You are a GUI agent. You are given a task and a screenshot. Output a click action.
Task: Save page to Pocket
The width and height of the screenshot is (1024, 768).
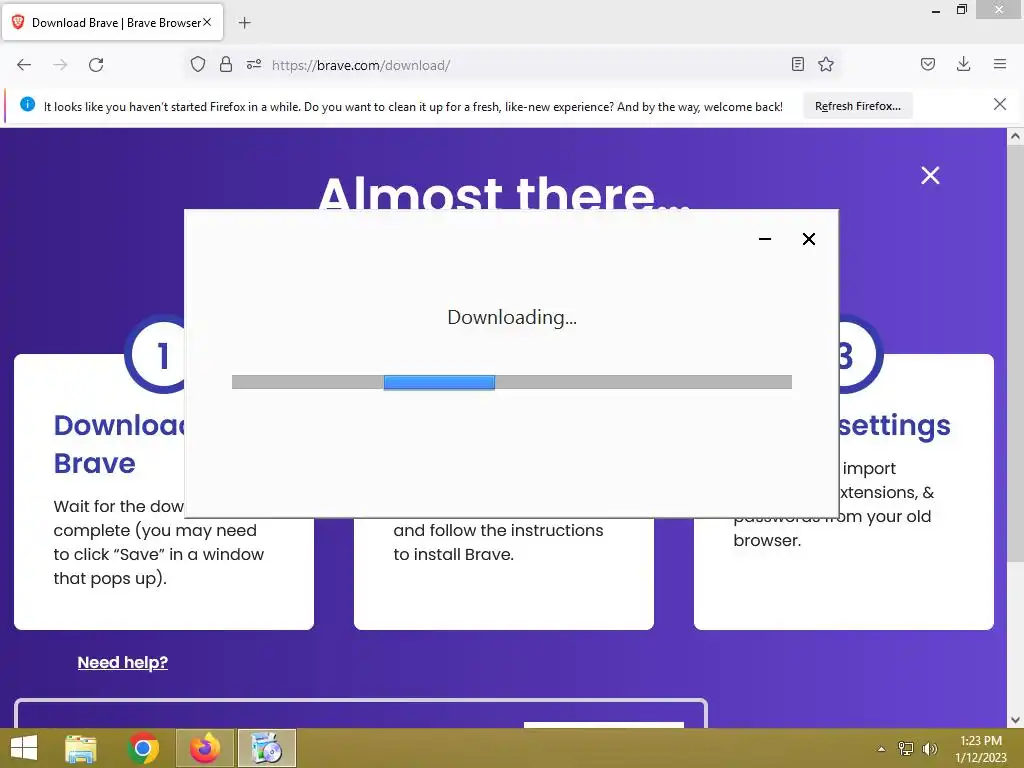(928, 64)
